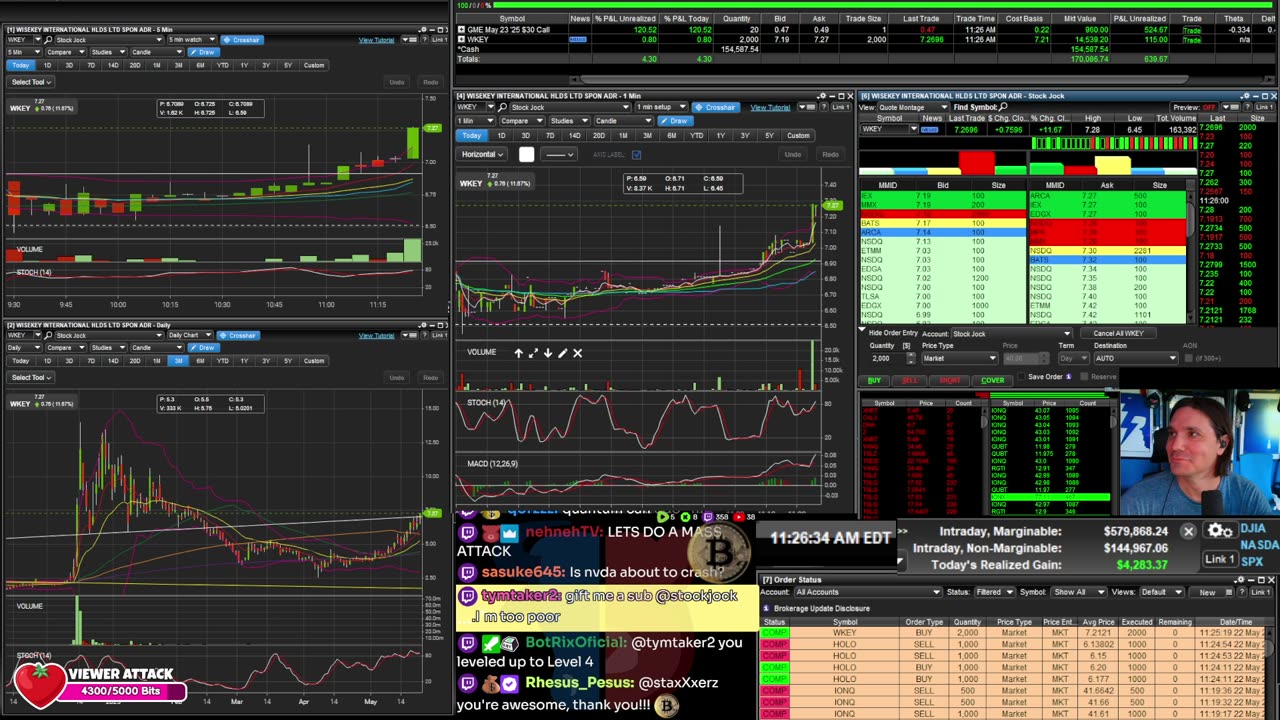Viewport: 1280px width, 720px height.
Task: Open the Horizontal drawing tool dropdown
Action: [x=482, y=155]
